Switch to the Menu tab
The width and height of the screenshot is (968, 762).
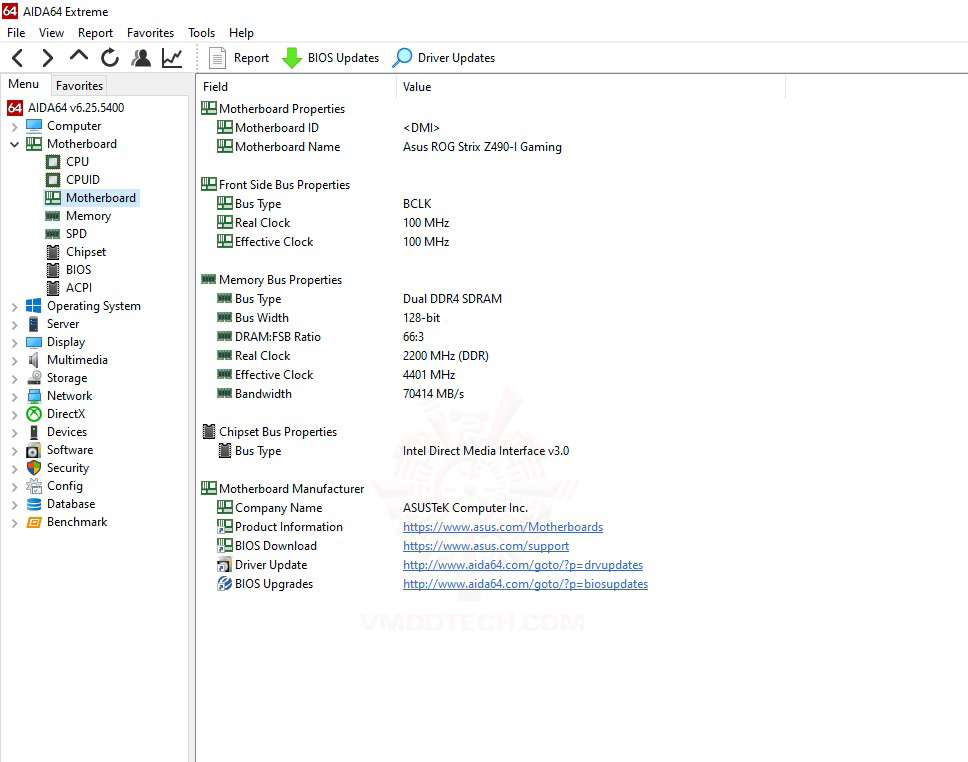pos(23,84)
